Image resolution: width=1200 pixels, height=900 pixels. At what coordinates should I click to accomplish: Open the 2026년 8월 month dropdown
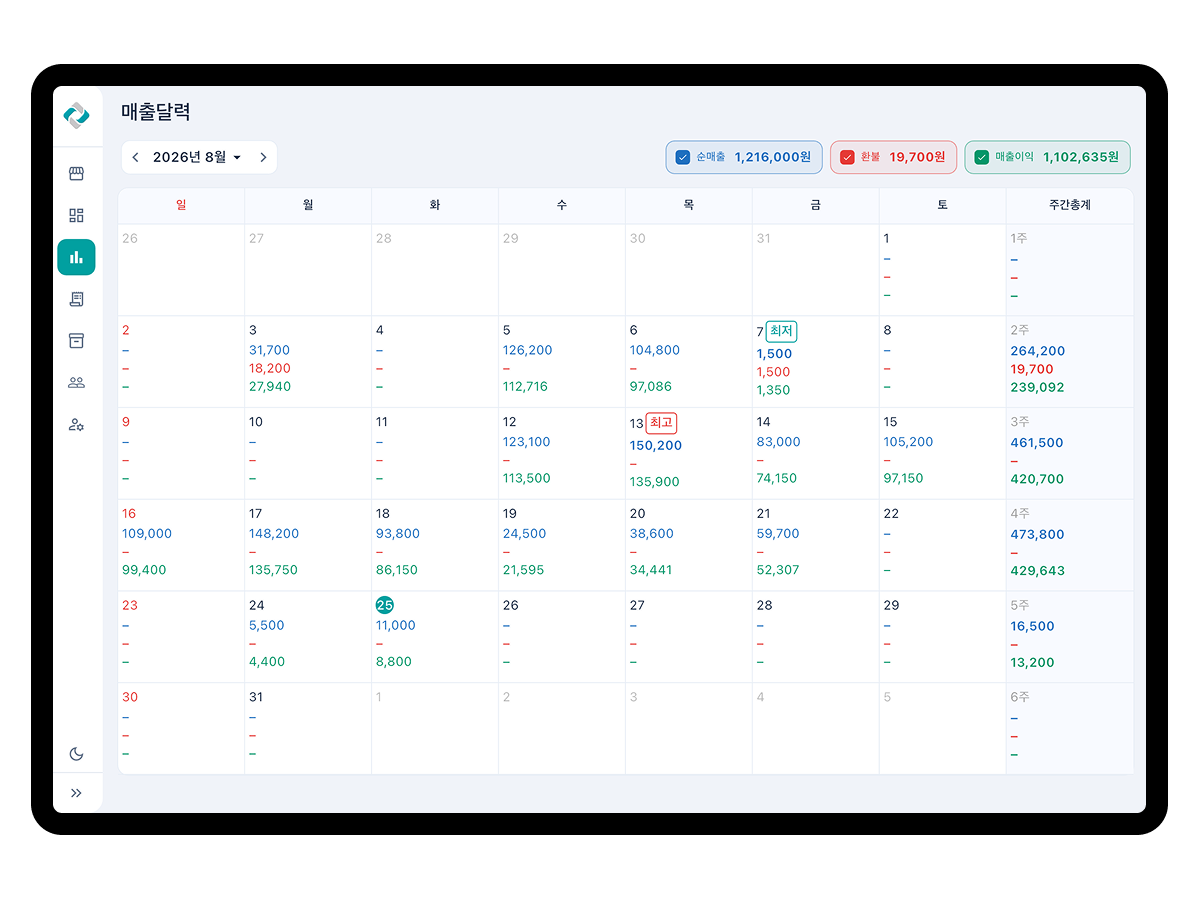point(198,157)
